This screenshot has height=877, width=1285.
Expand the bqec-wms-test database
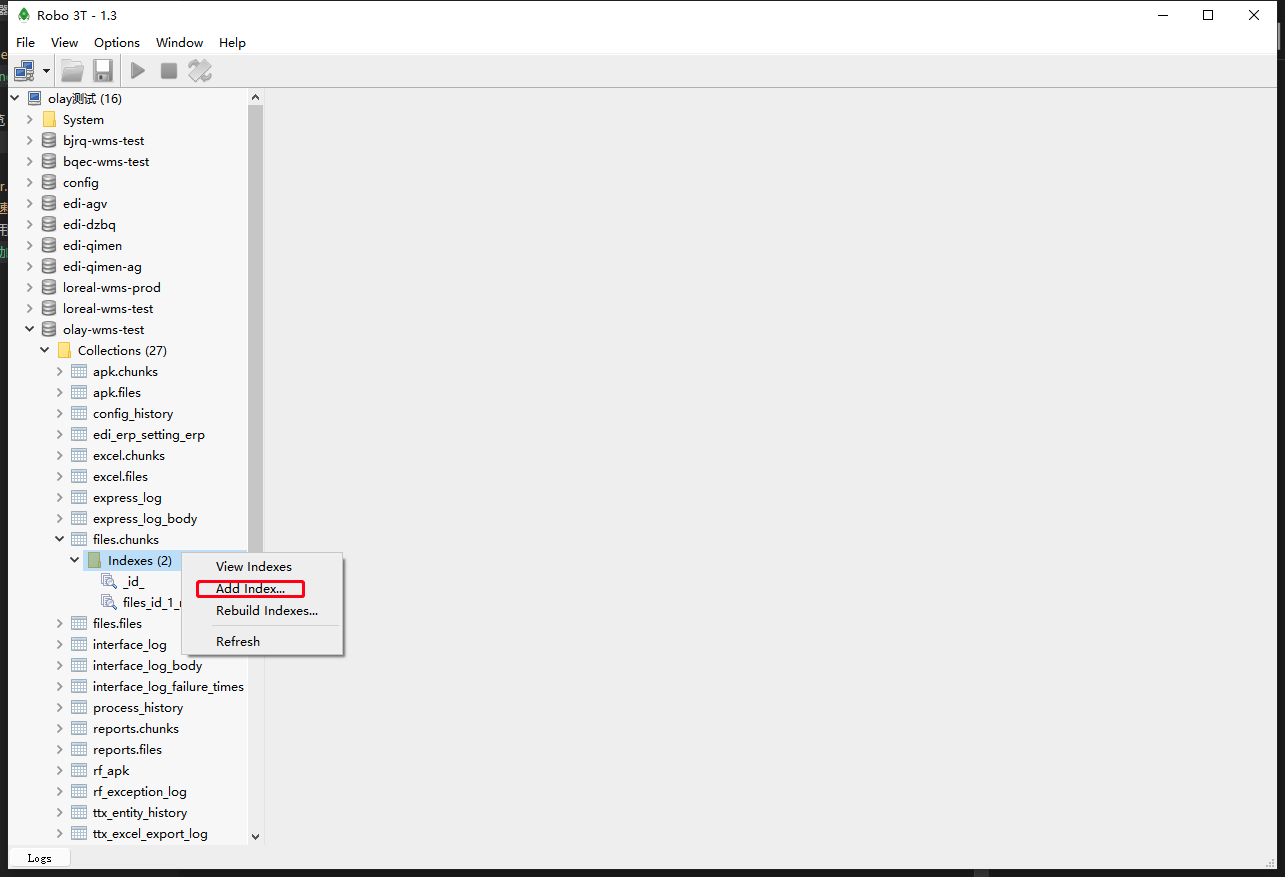[x=30, y=162]
